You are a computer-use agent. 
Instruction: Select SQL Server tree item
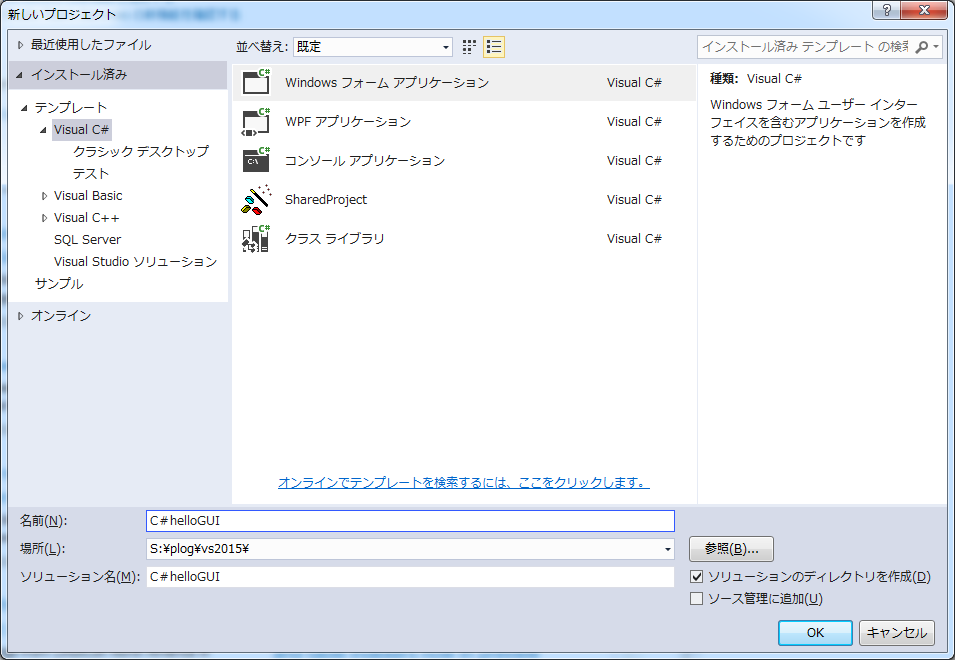pos(88,239)
